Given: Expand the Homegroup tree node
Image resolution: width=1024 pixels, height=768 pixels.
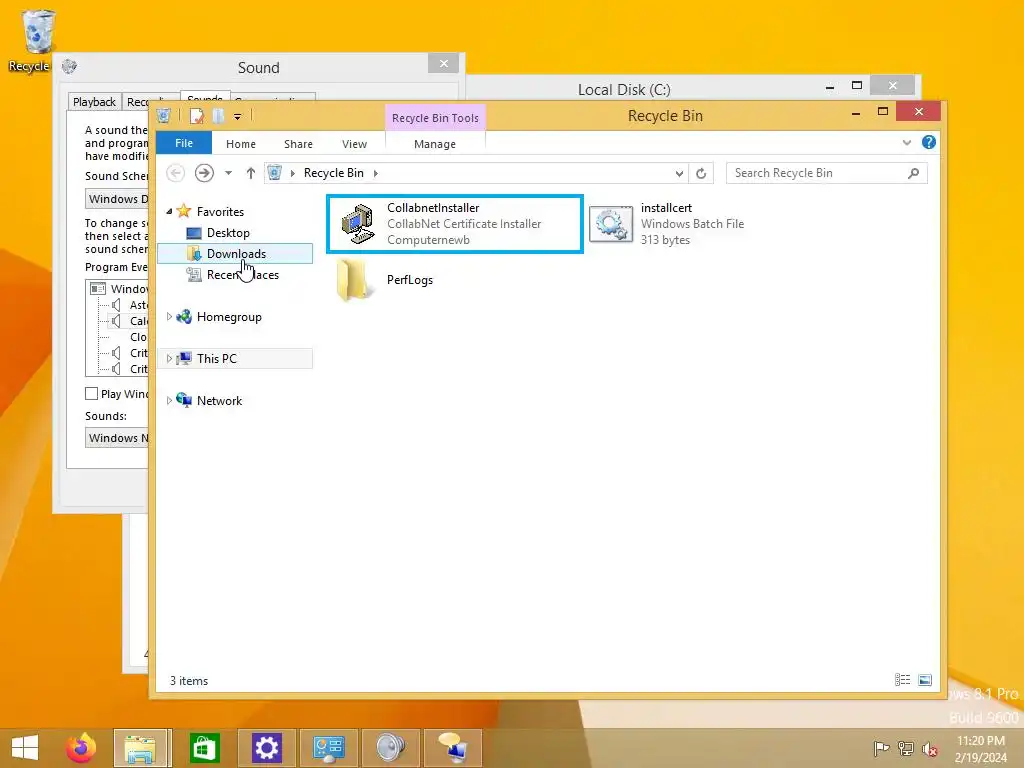Looking at the screenshot, I should tap(169, 317).
